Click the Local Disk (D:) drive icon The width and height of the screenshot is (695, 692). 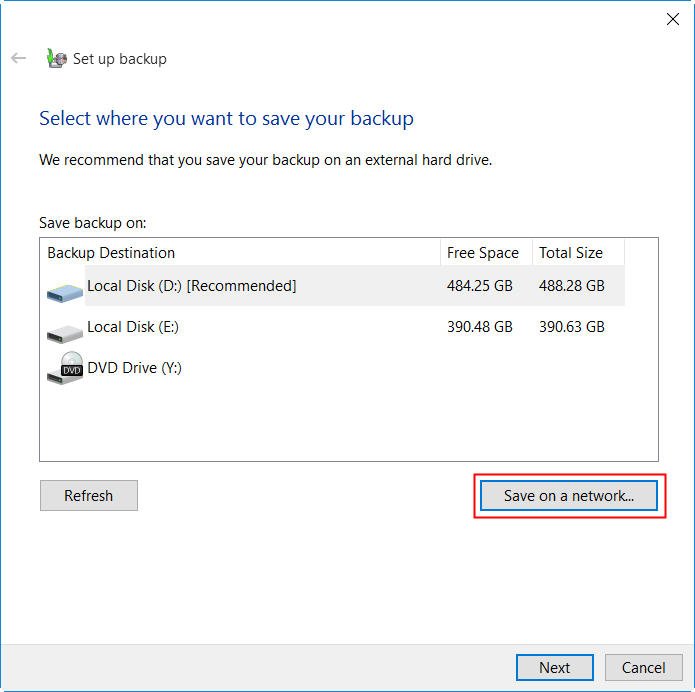coord(65,290)
